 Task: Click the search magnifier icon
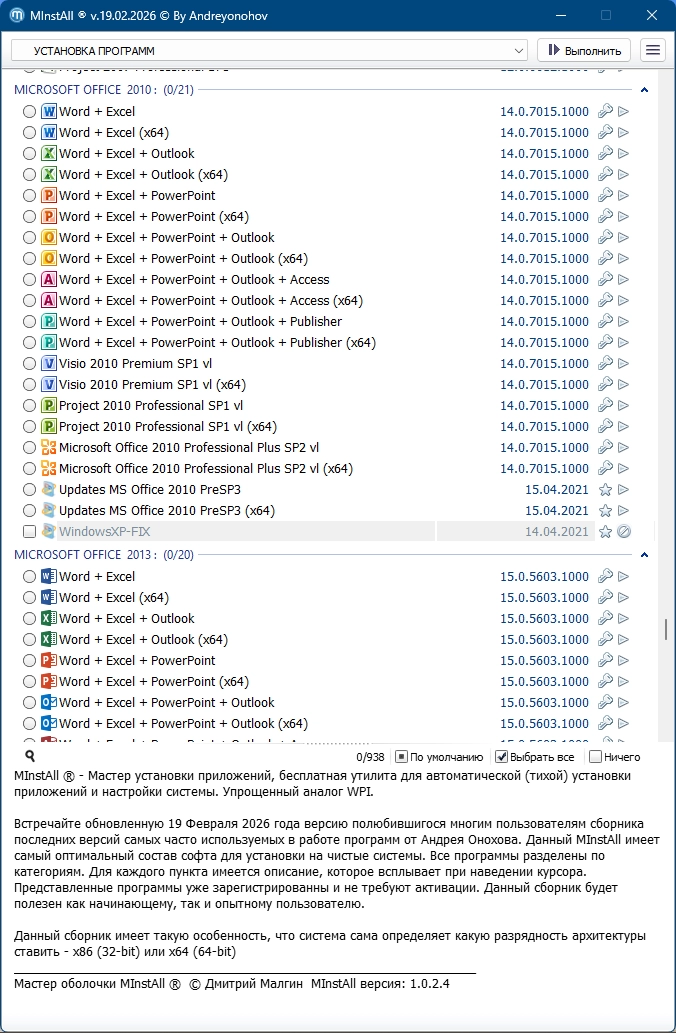(30, 756)
